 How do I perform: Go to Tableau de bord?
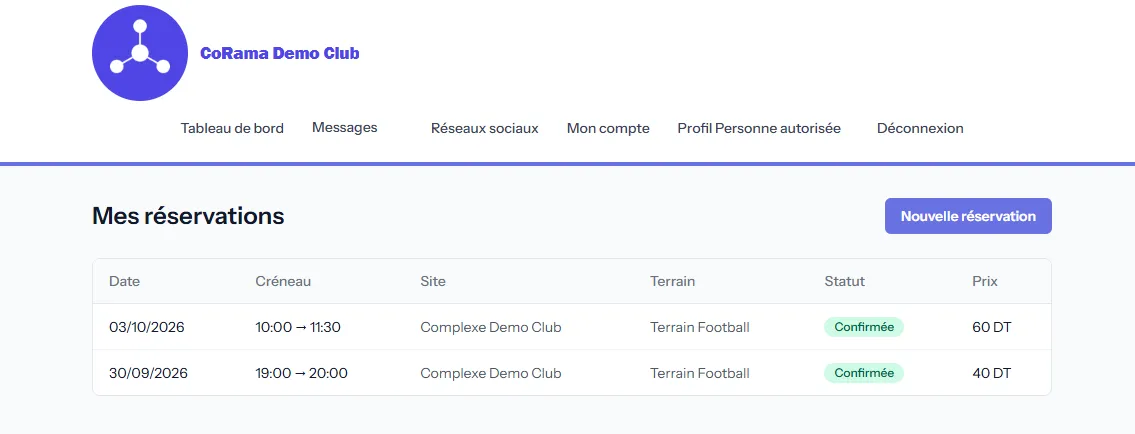tap(232, 129)
